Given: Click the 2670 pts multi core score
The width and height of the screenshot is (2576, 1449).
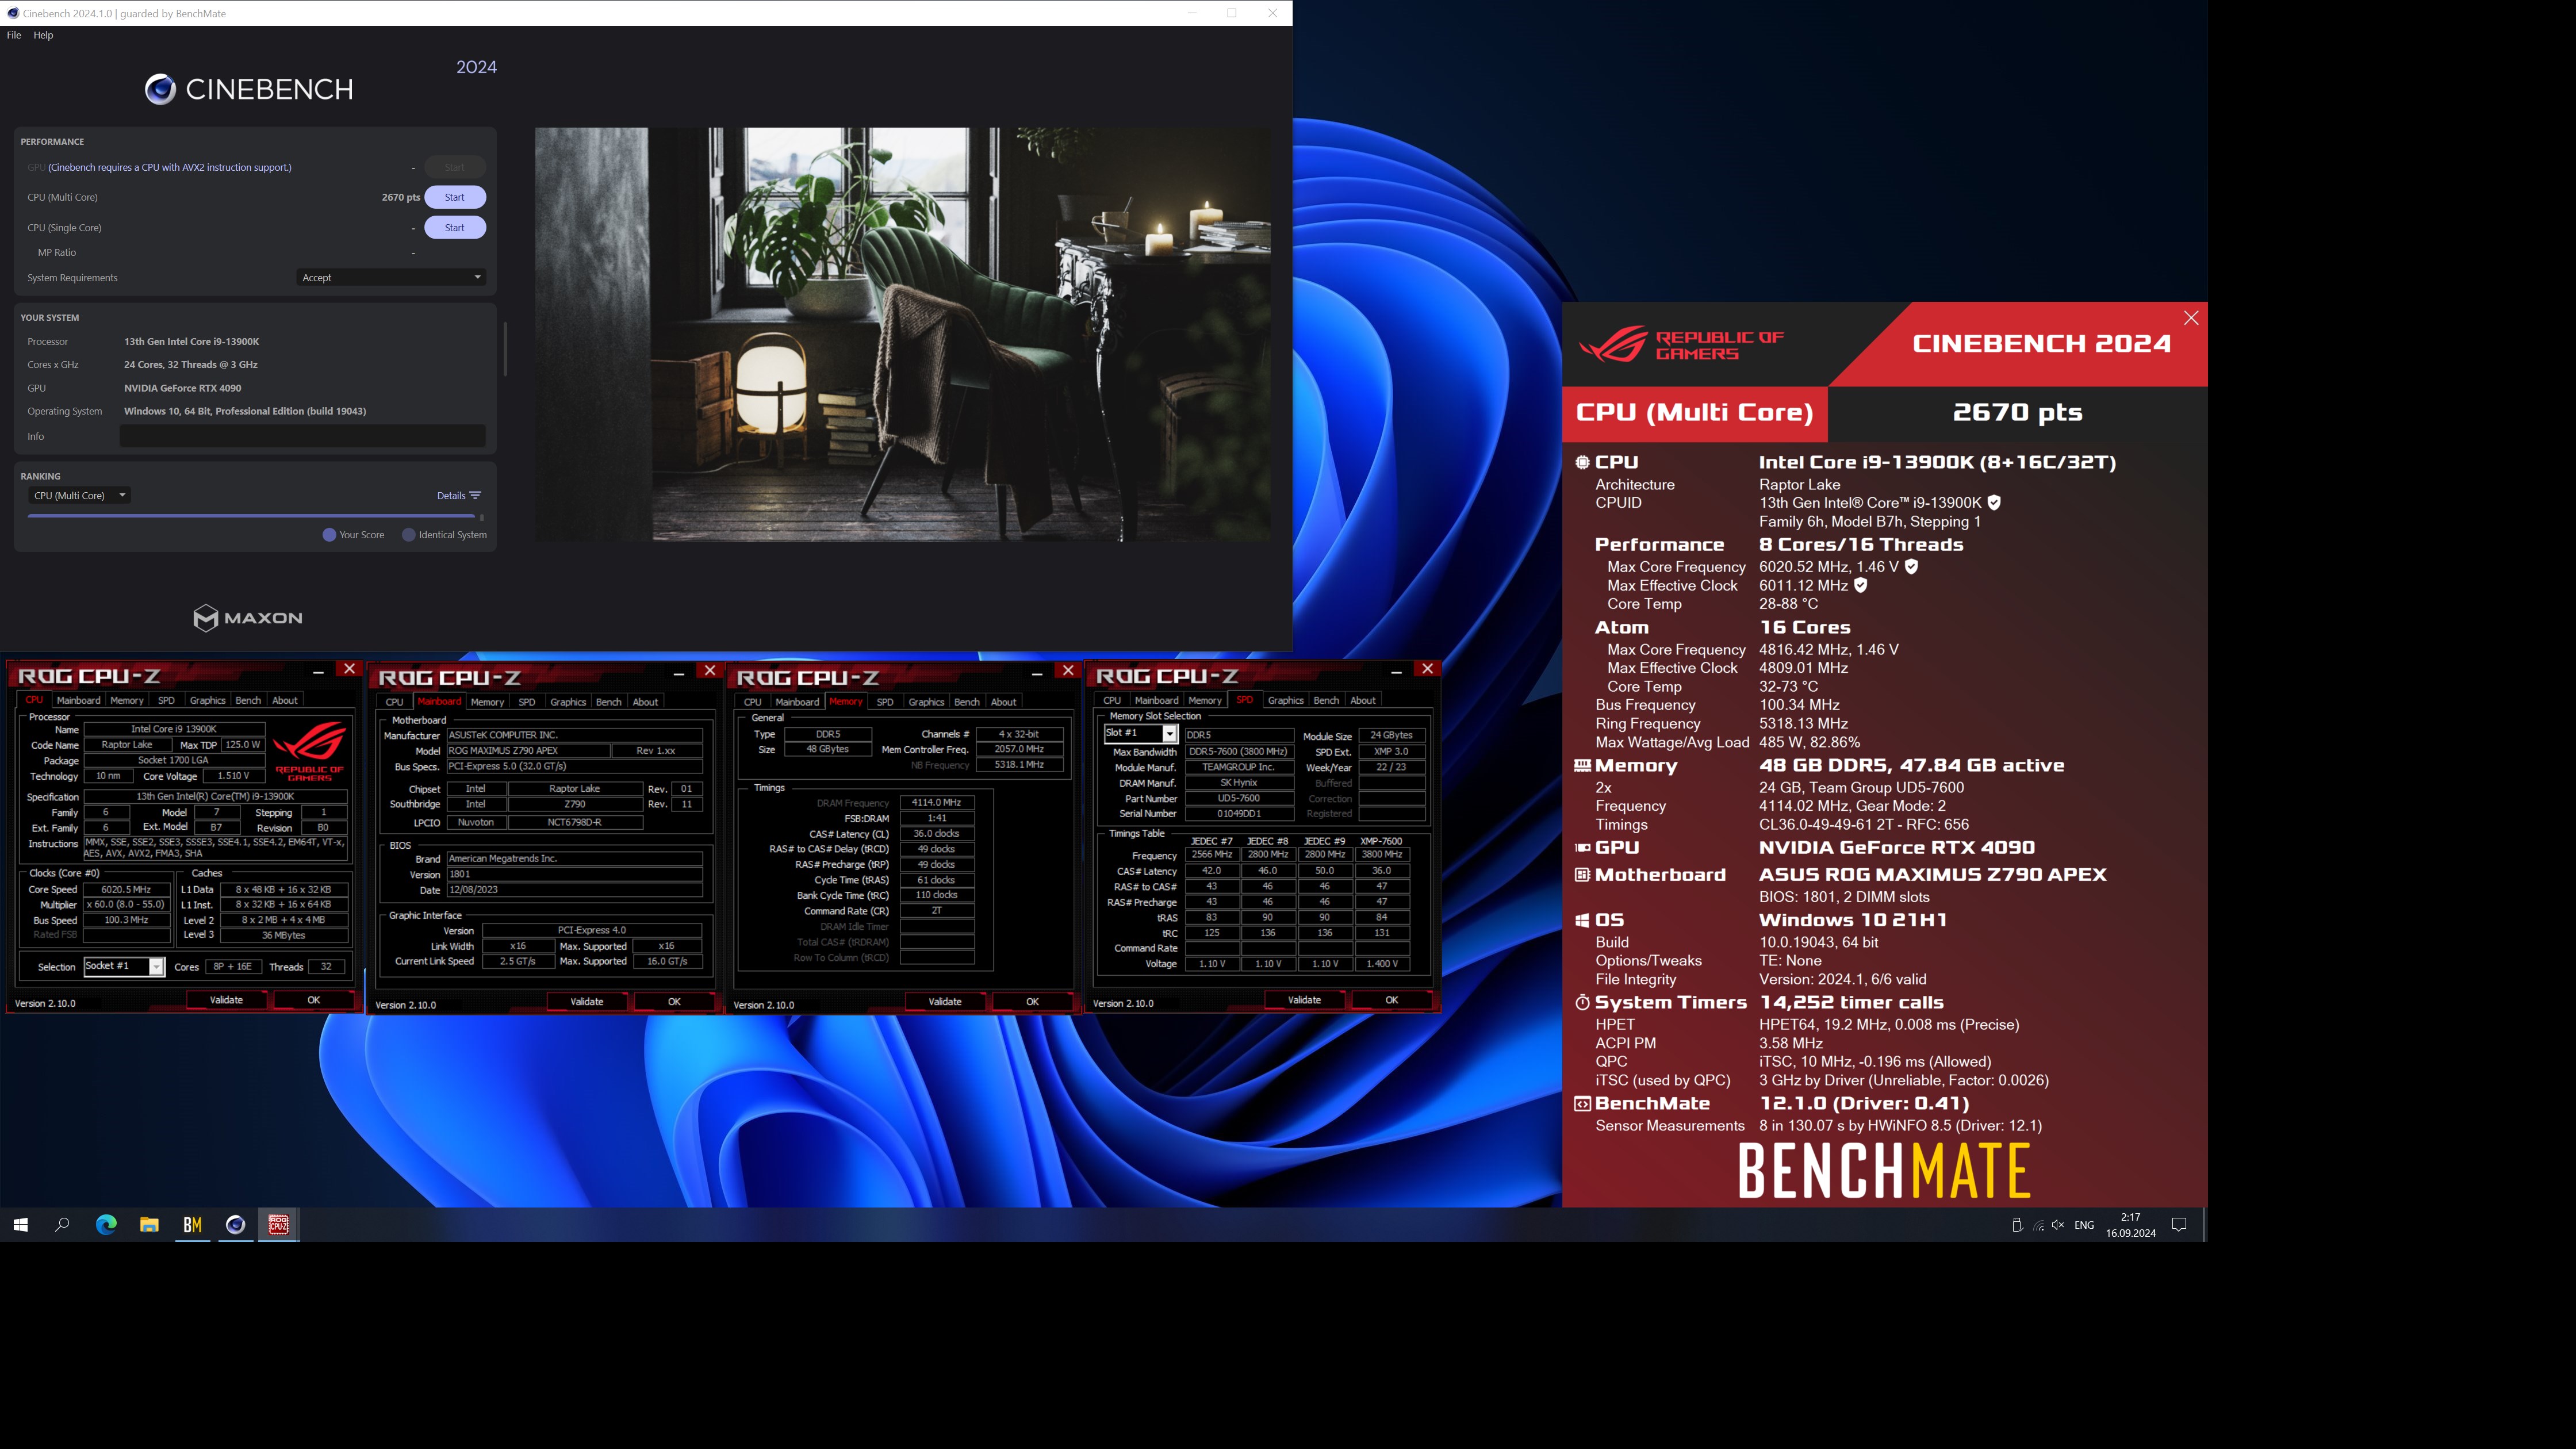Looking at the screenshot, I should (x=401, y=198).
